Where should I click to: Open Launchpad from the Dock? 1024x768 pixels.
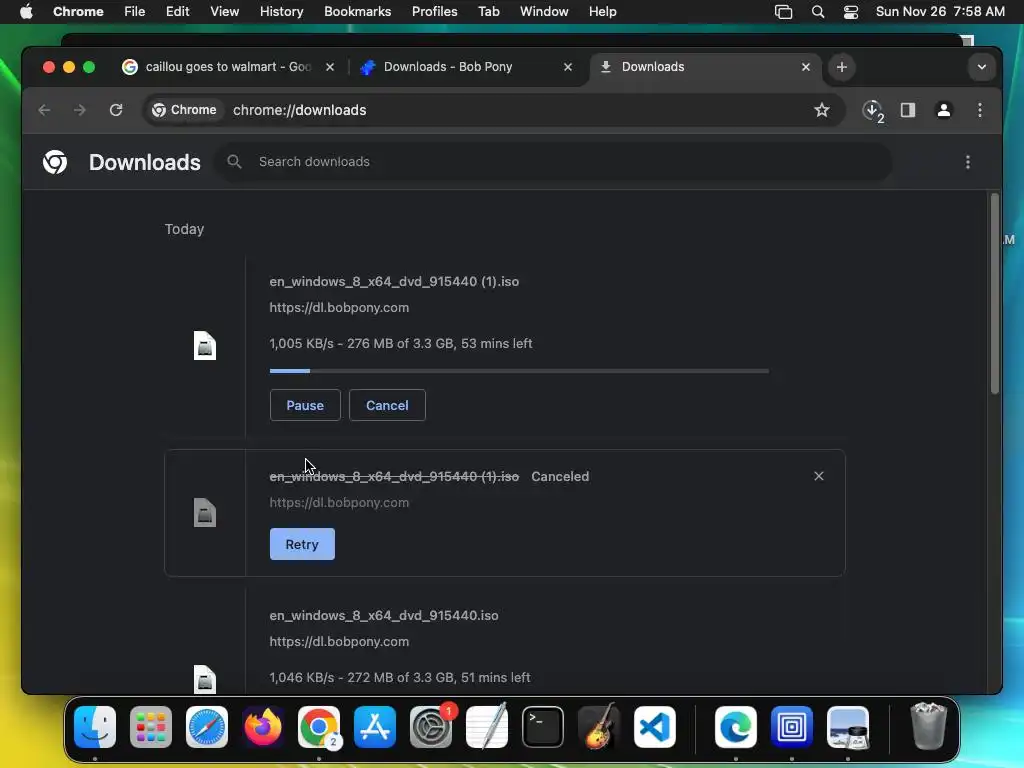(151, 727)
